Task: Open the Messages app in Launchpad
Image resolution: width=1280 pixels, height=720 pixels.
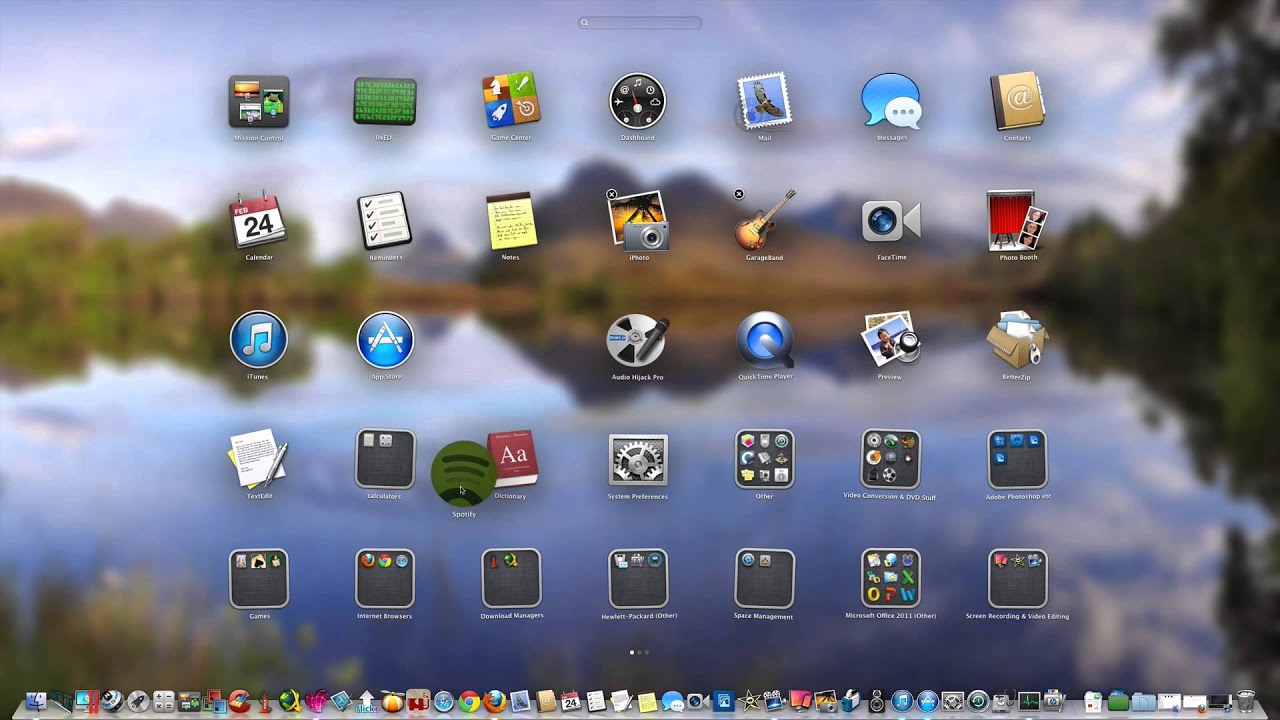Action: (x=891, y=101)
